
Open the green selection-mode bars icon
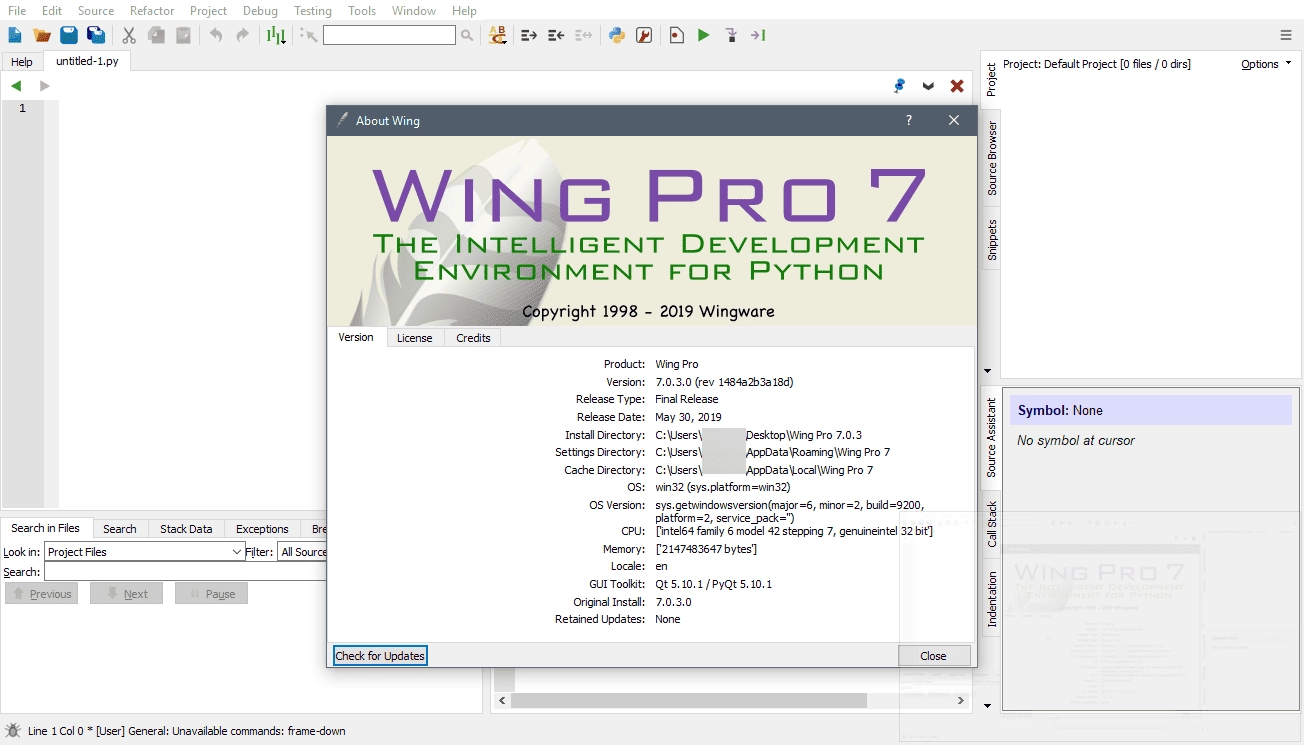click(x=276, y=35)
